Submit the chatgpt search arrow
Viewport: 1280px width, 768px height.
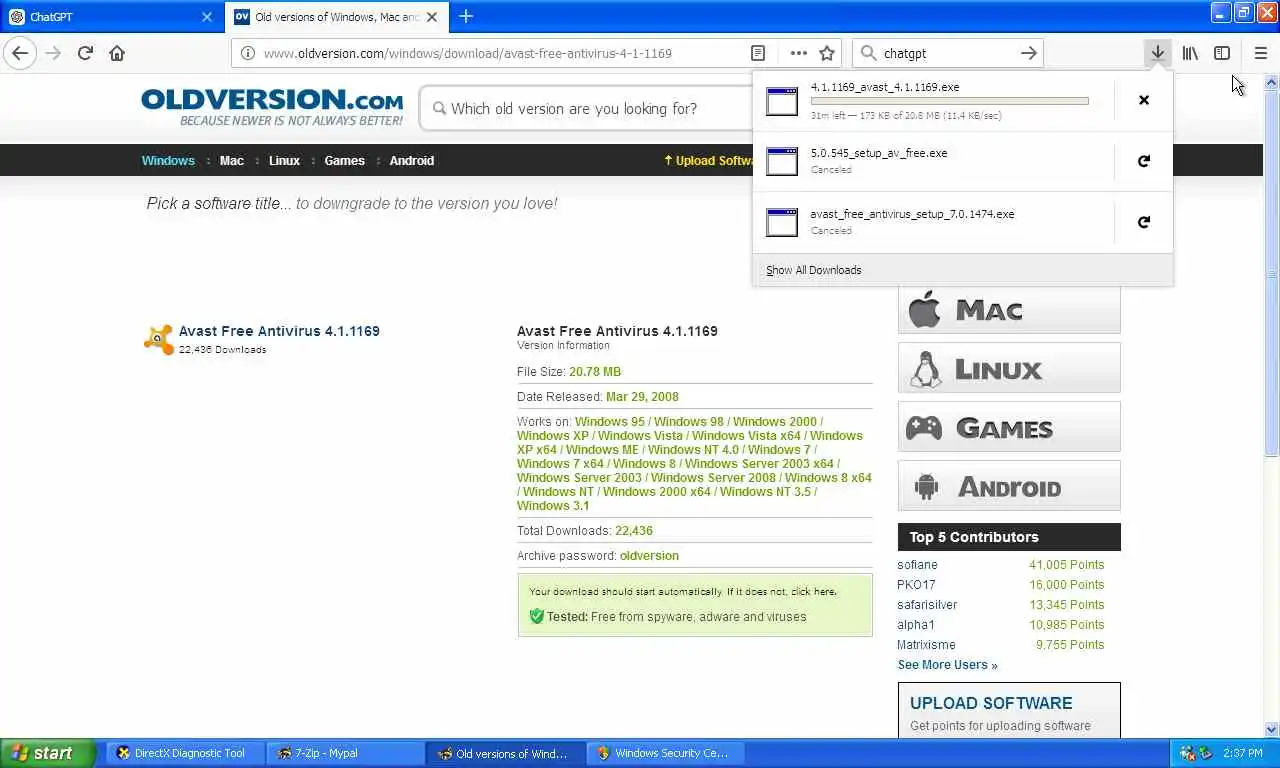click(1028, 53)
